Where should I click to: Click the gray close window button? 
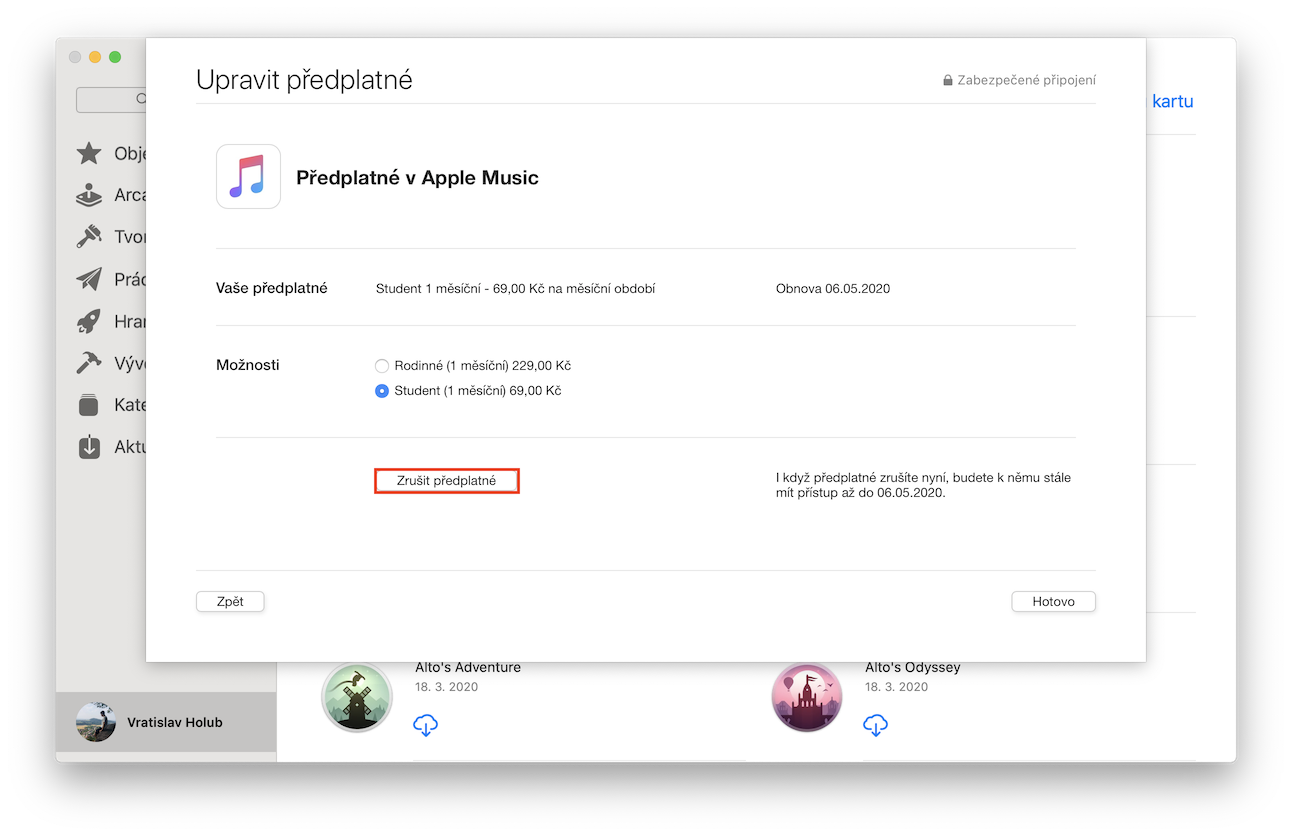[x=75, y=57]
